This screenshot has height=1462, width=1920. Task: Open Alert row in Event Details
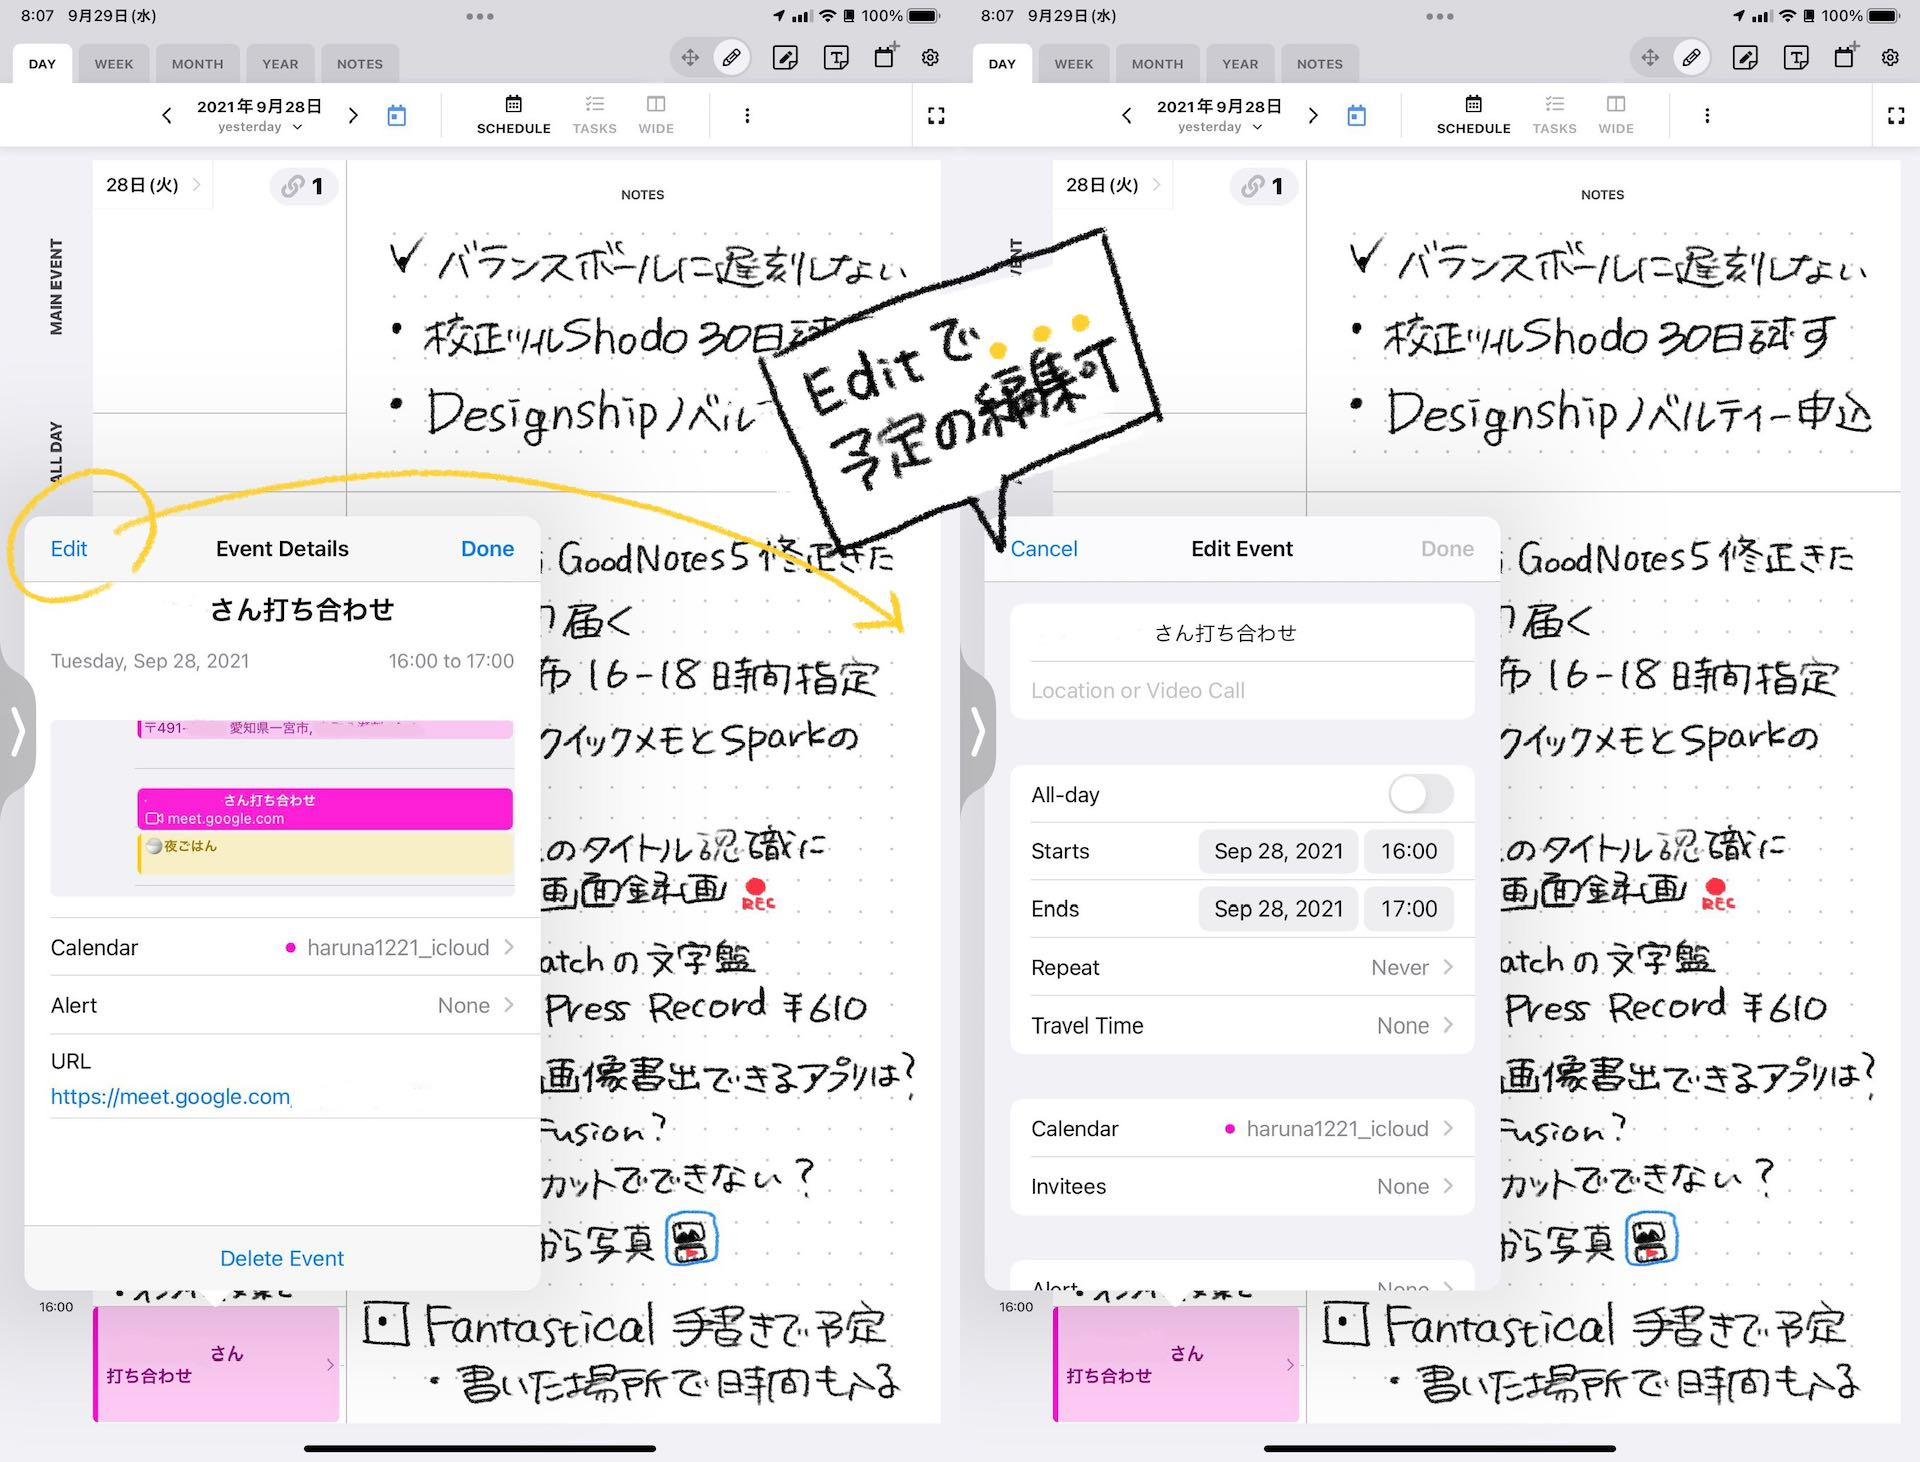pyautogui.click(x=283, y=1005)
